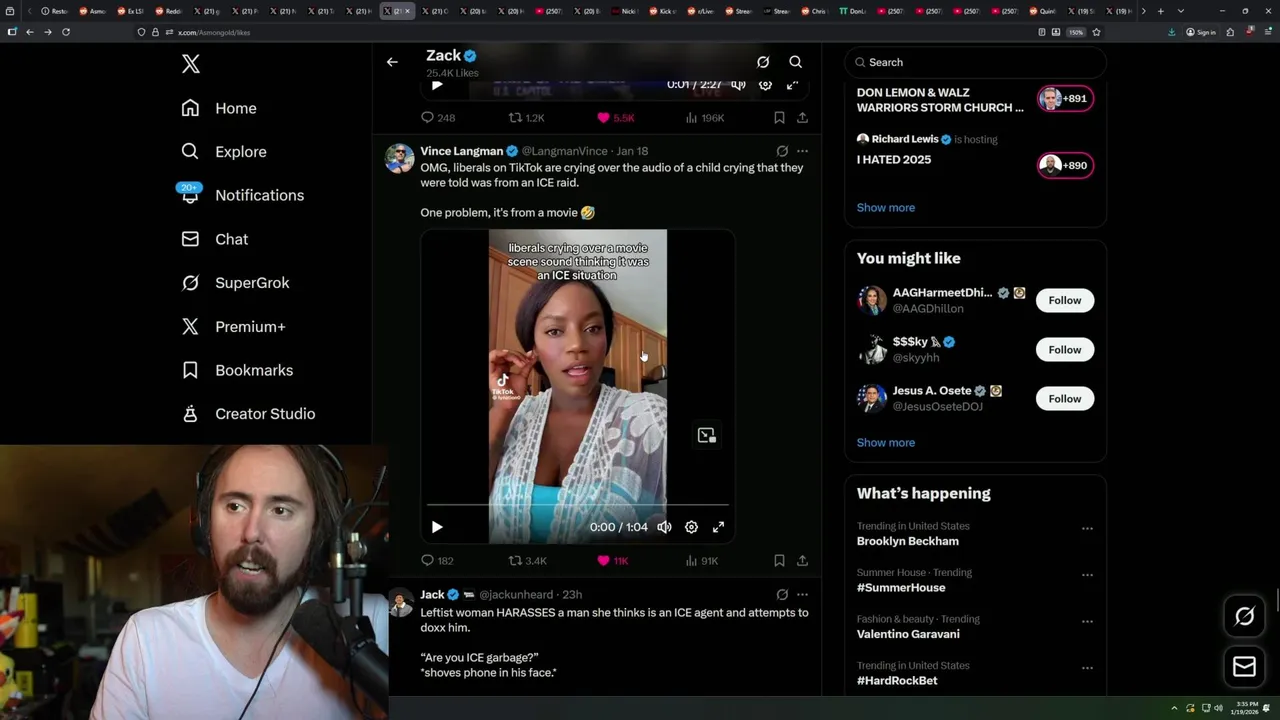Unlike Vince Langman's post with 11K likes
The image size is (1280, 720).
click(612, 561)
